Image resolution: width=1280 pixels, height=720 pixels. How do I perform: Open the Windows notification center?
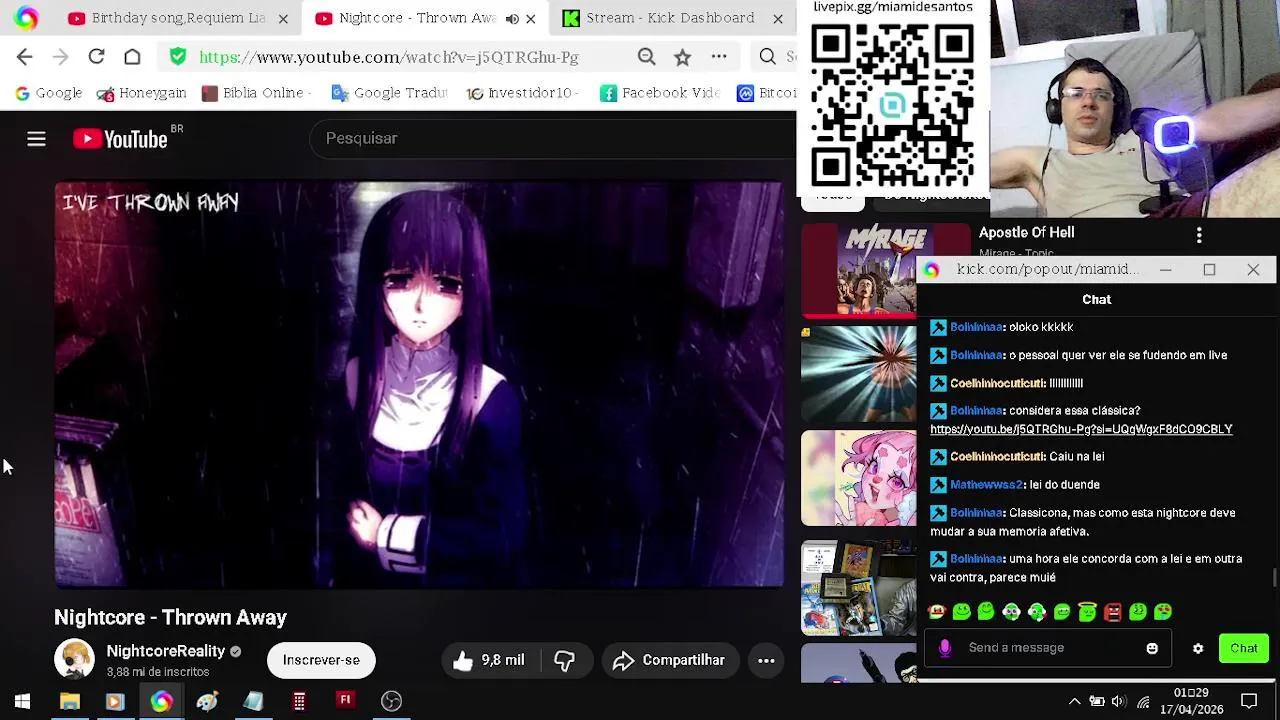(x=1249, y=701)
